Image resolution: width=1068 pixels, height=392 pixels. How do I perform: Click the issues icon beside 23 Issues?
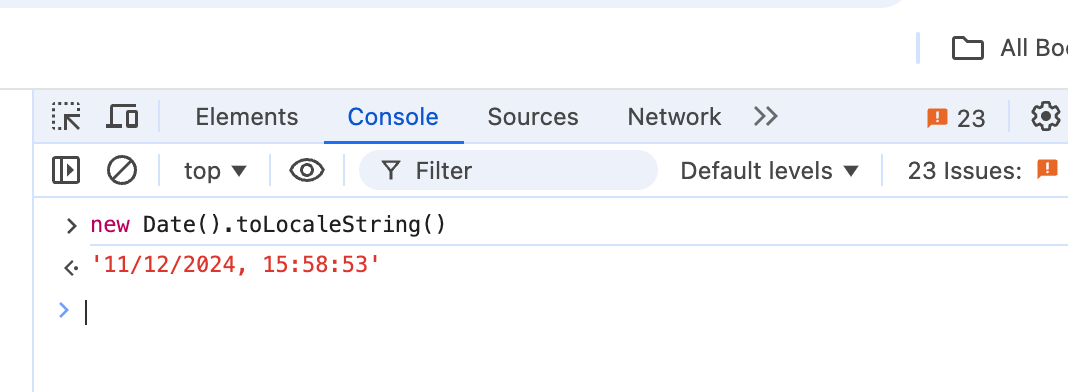[x=1047, y=169]
